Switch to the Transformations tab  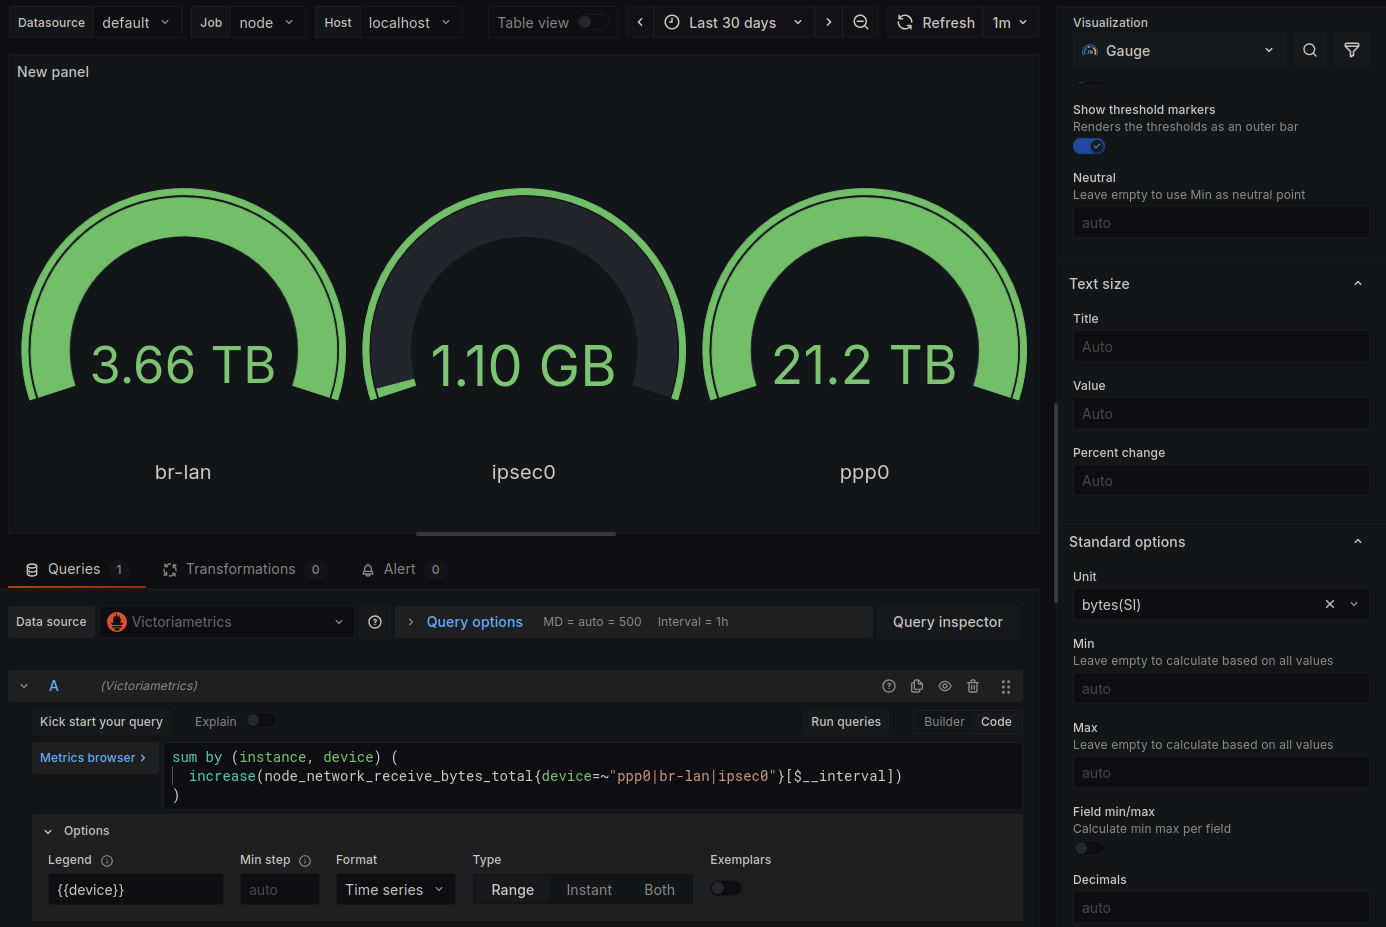pyautogui.click(x=241, y=569)
